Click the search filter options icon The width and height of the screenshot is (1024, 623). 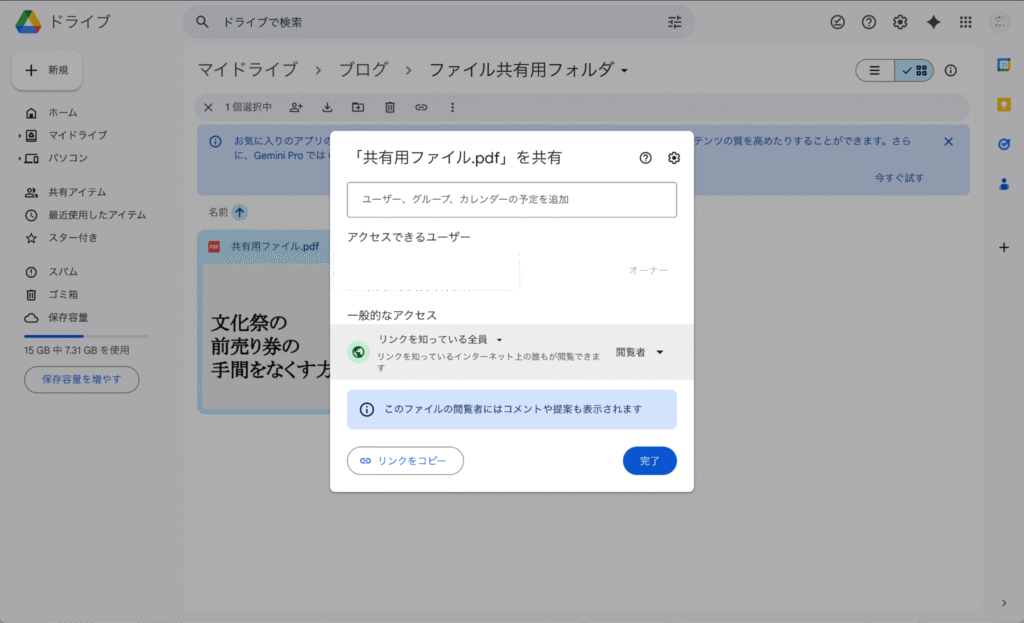pos(674,22)
